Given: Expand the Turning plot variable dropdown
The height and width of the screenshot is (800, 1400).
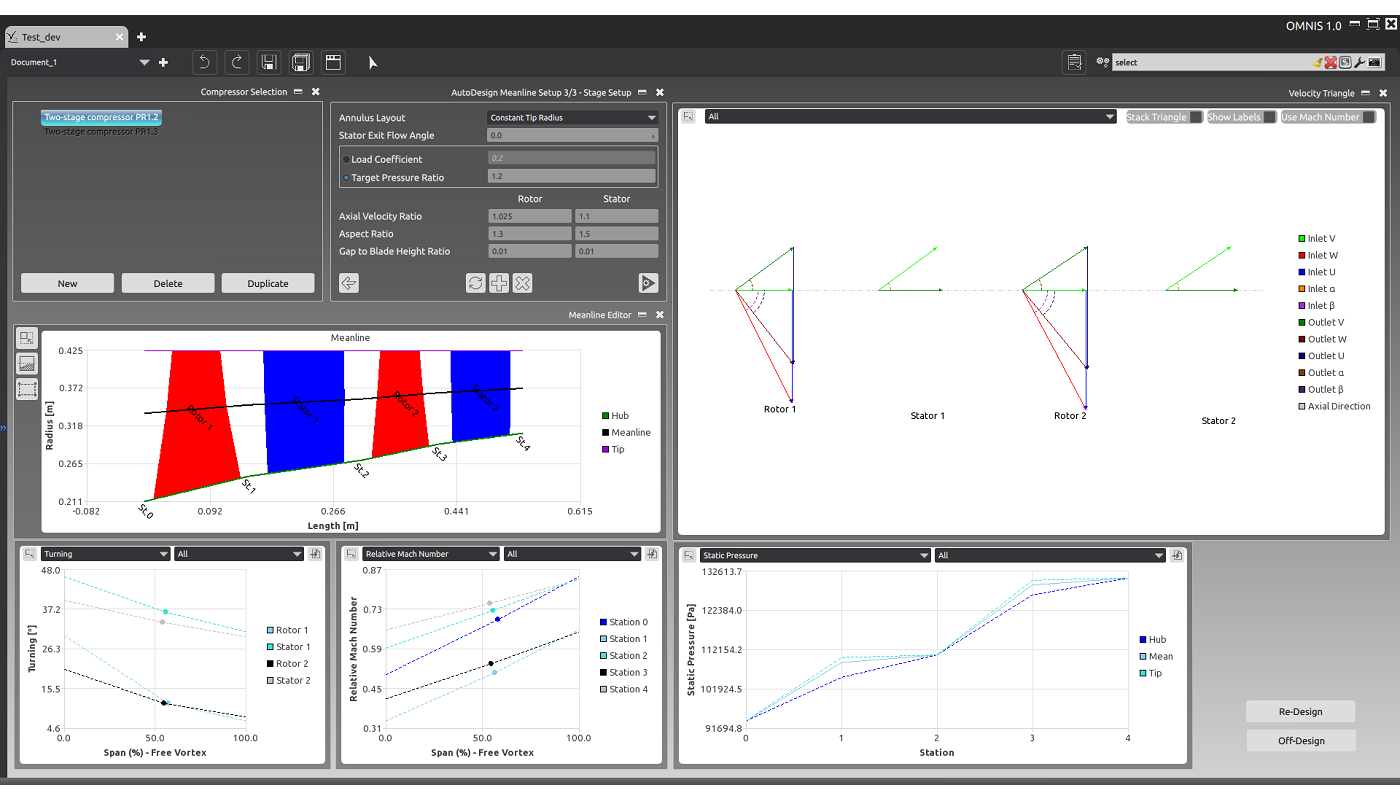Looking at the screenshot, I should click(106, 554).
